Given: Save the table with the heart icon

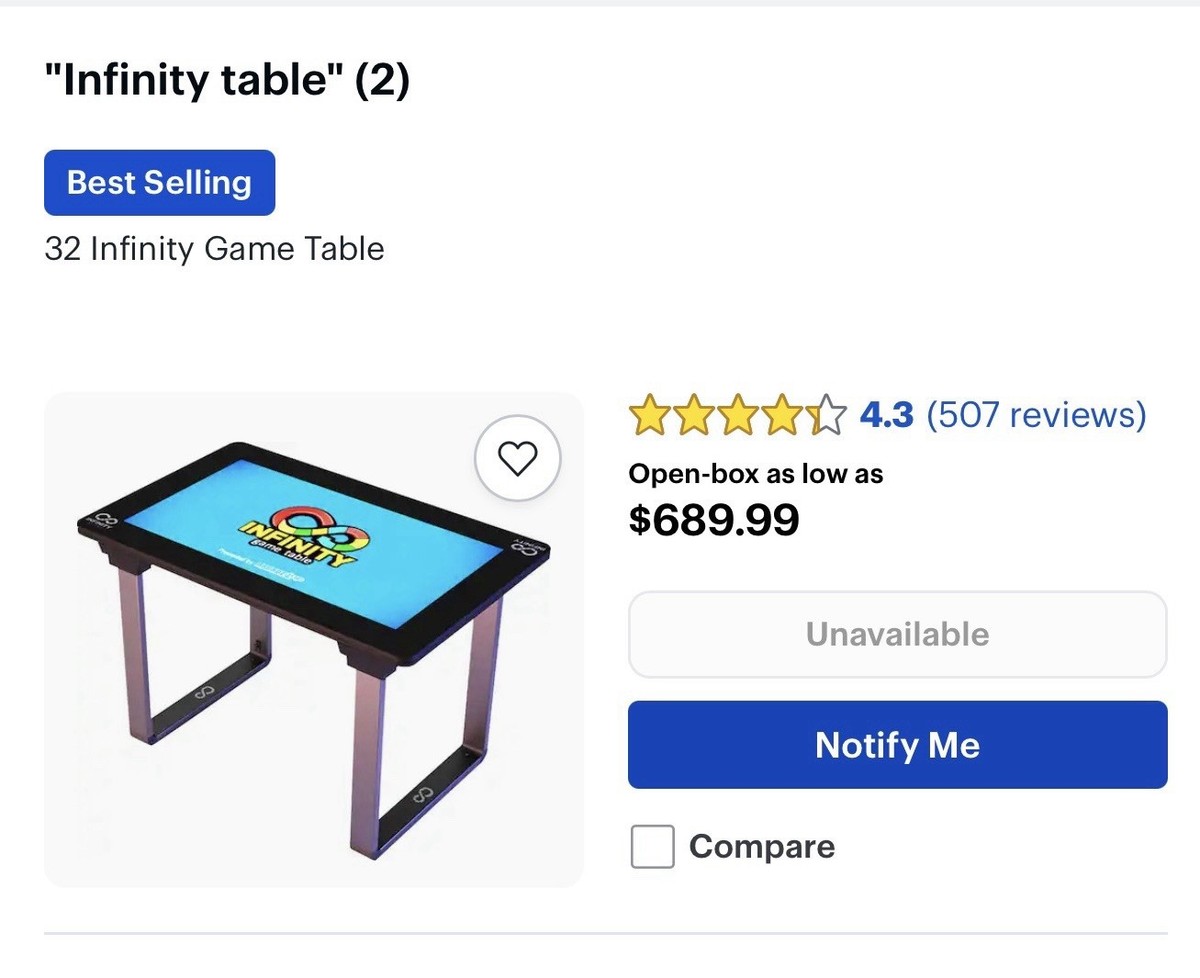Looking at the screenshot, I should point(517,458).
